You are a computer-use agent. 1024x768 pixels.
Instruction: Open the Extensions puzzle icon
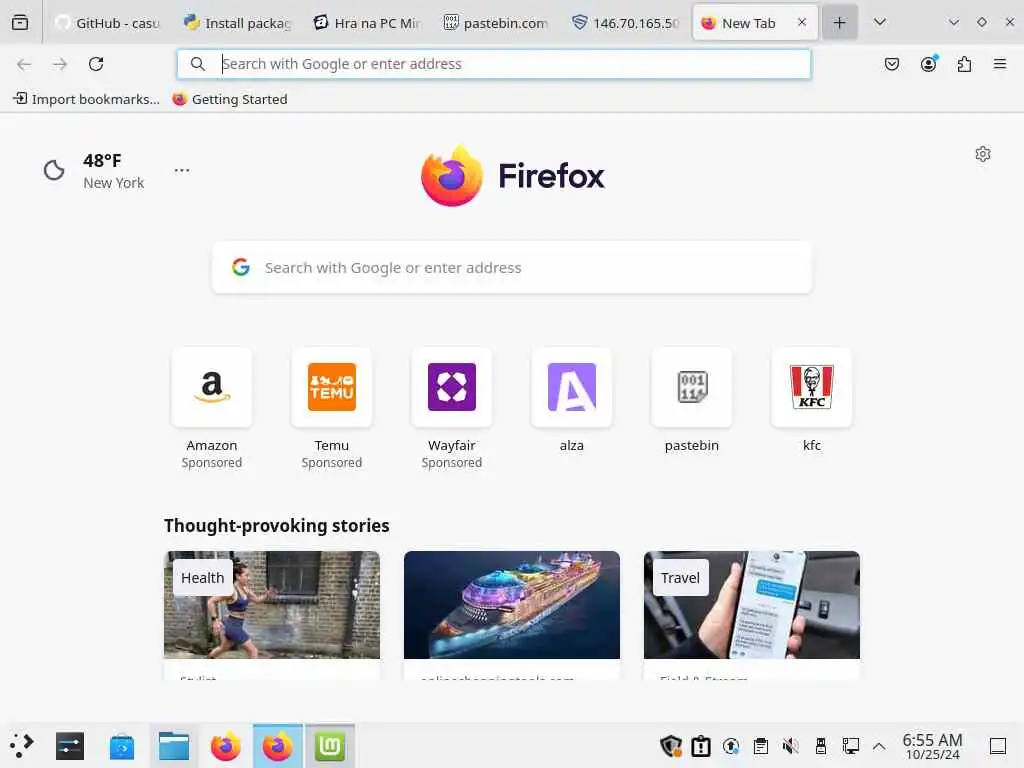tap(964, 64)
